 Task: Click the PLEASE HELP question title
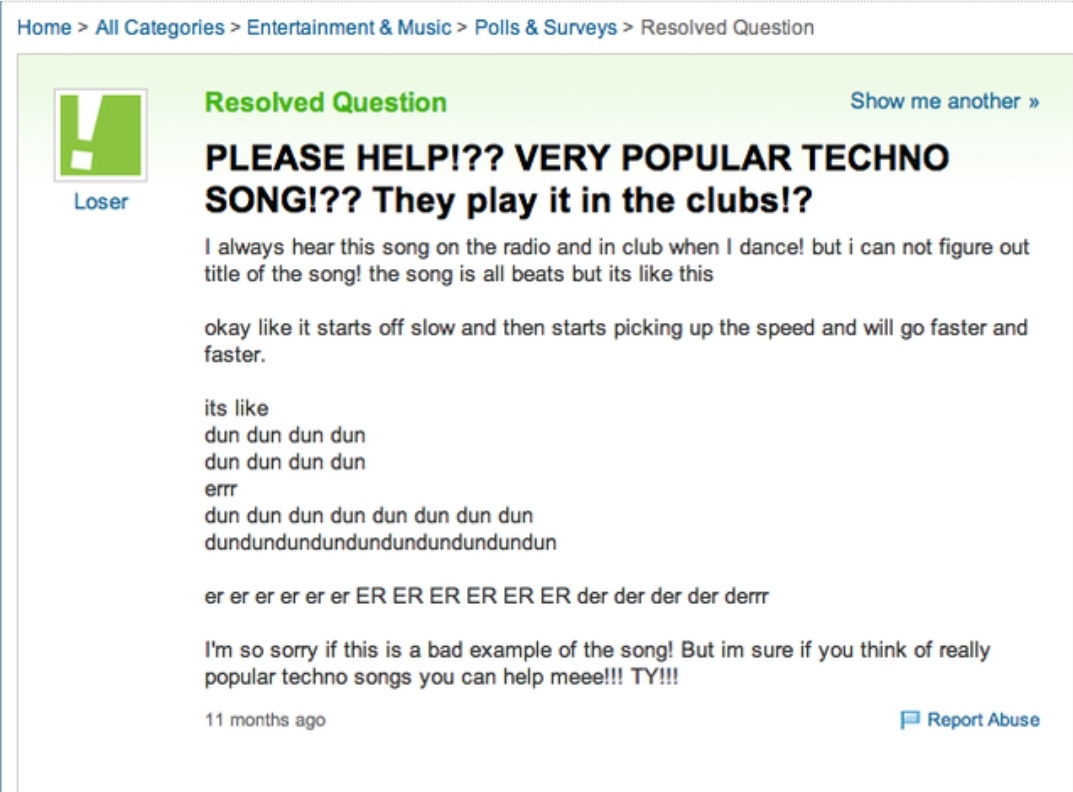pyautogui.click(x=577, y=179)
